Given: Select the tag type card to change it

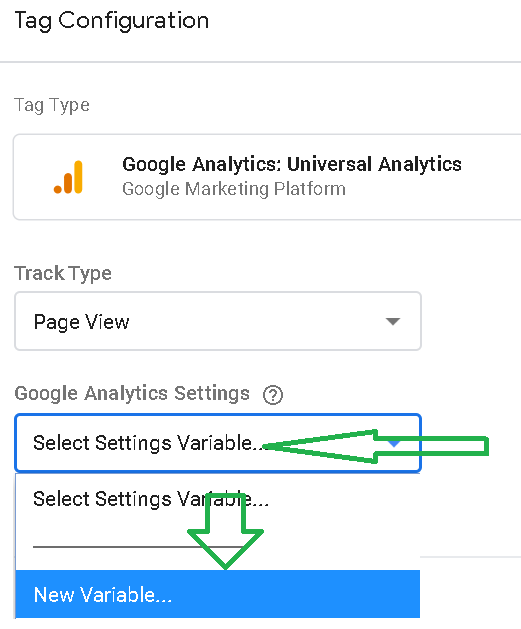Looking at the screenshot, I should click(x=267, y=177).
